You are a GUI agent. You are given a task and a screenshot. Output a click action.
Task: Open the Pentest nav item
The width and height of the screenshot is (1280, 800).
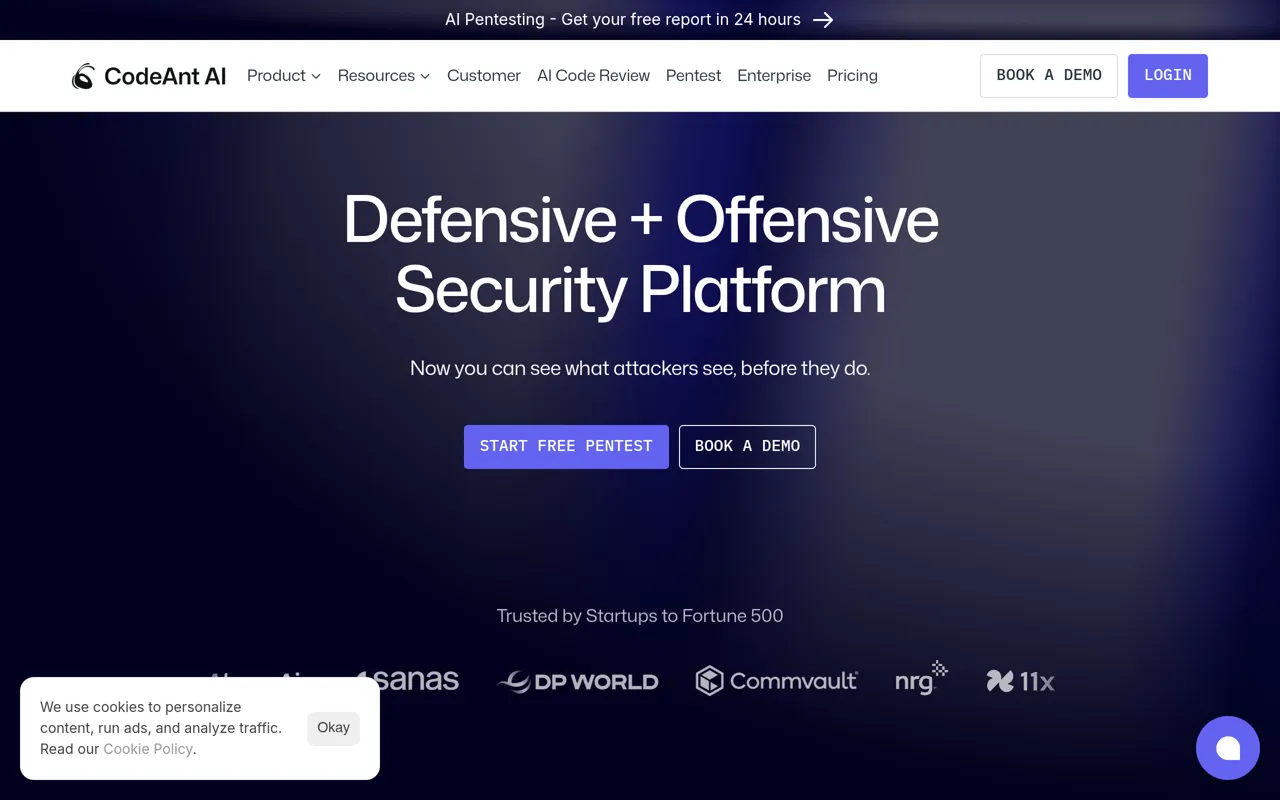693,76
